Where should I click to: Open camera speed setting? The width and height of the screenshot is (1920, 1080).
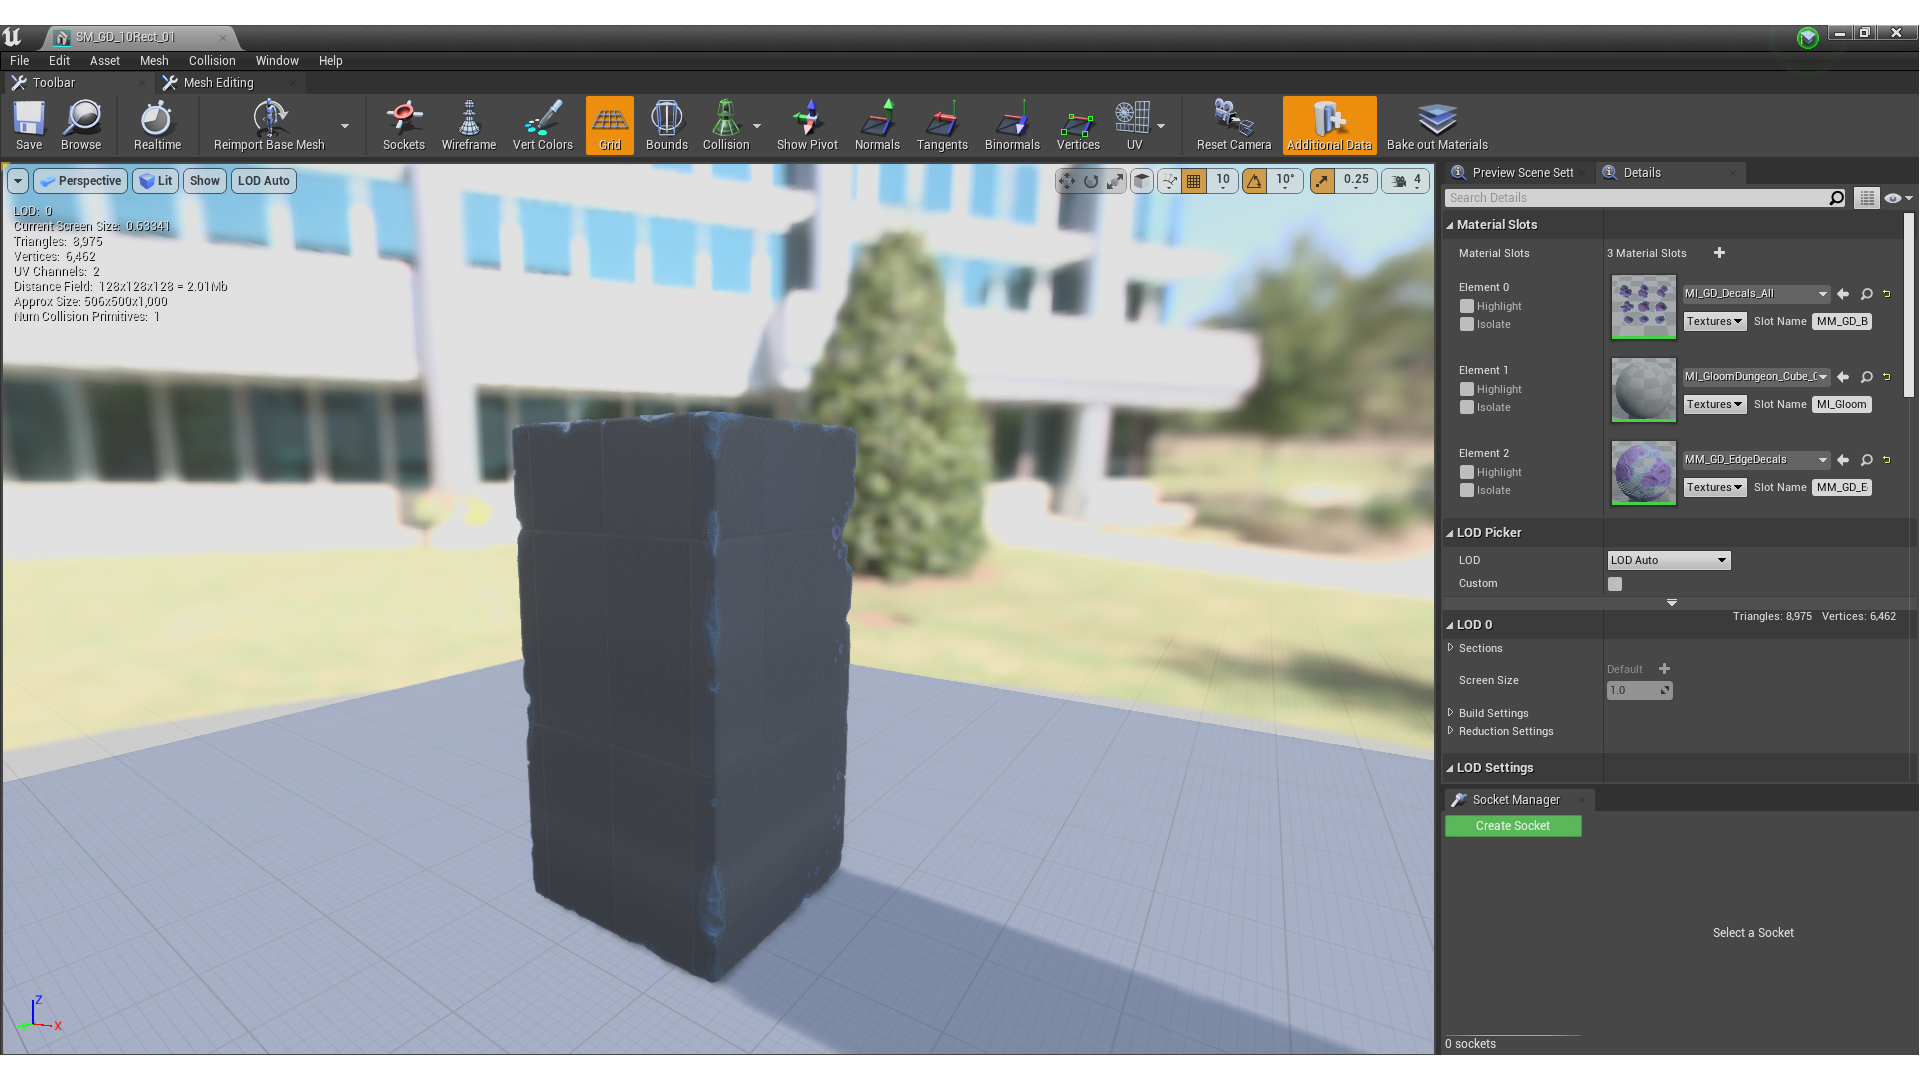click(x=1406, y=181)
